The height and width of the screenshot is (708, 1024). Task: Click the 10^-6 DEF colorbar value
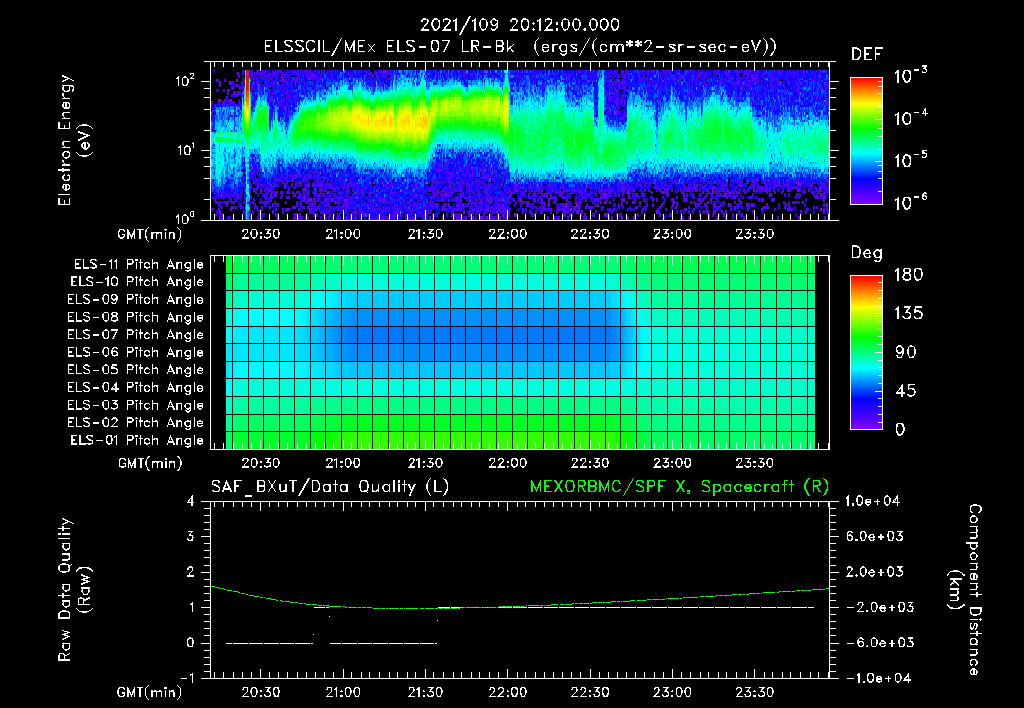coord(910,202)
